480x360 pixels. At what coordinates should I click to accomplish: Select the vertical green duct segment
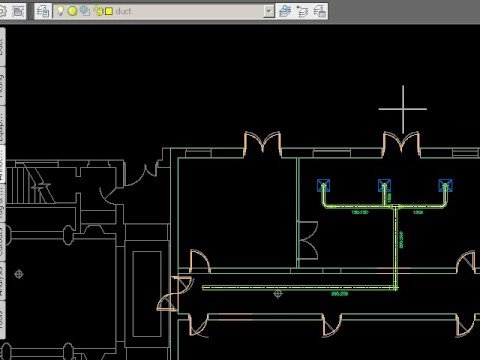tap(396, 247)
